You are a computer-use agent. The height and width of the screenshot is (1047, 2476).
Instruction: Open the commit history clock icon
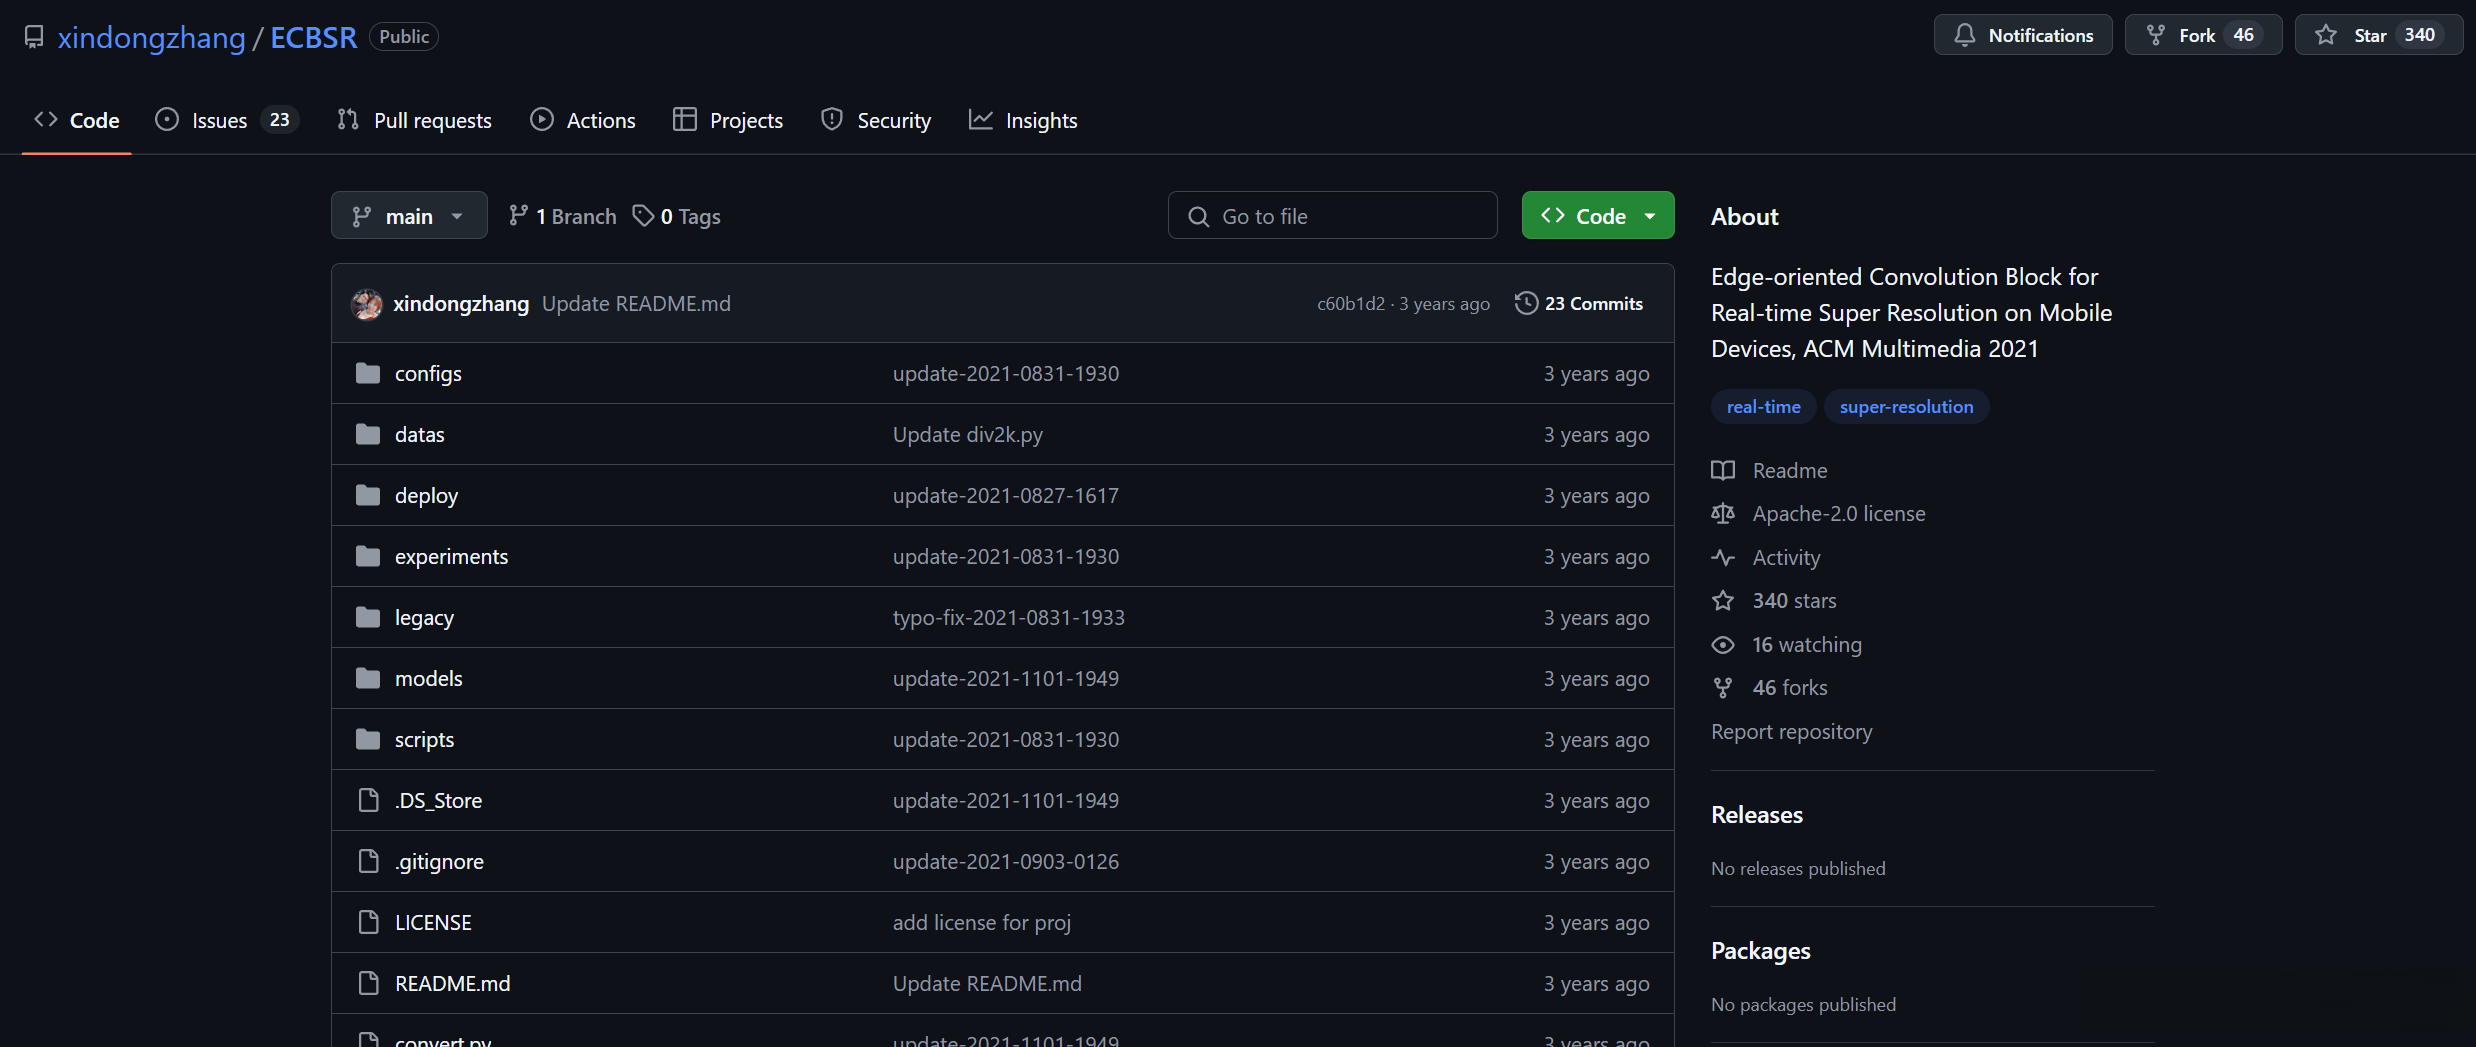(x=1526, y=303)
